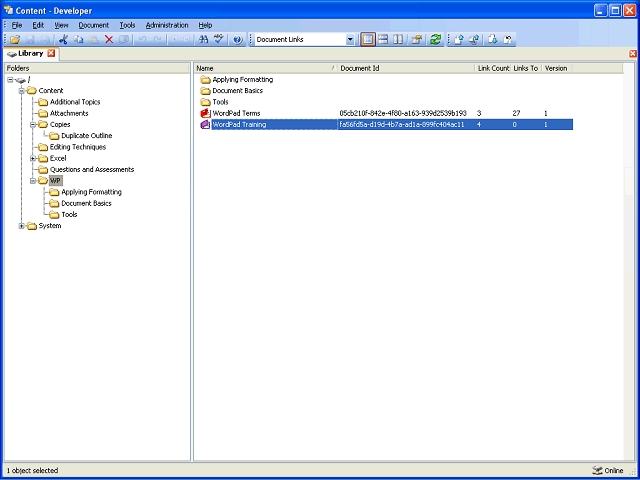Viewport: 640px width, 480px height.
Task: Select Document Basics in the tree pane
Action: coord(86,203)
